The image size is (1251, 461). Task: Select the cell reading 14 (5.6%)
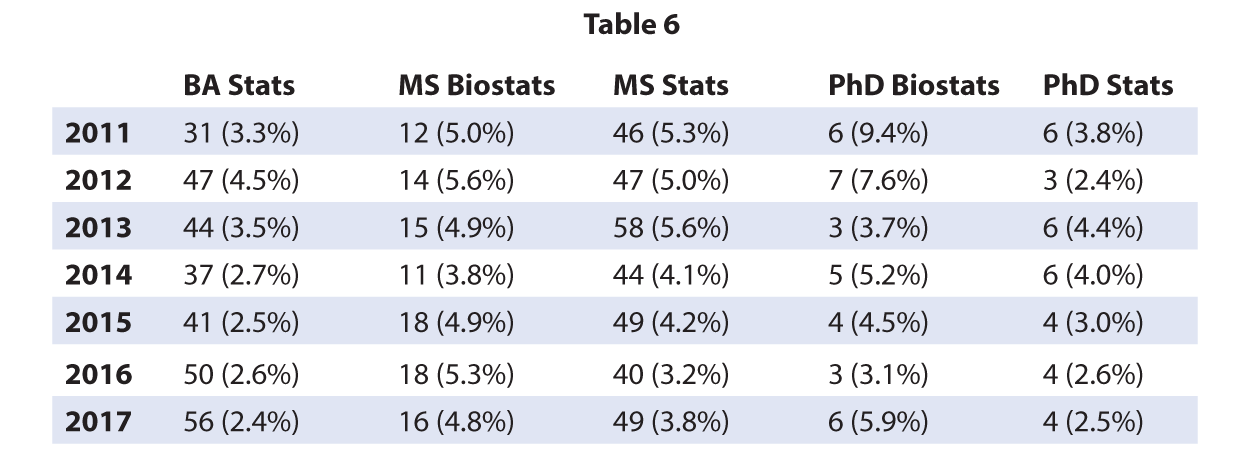456,181
